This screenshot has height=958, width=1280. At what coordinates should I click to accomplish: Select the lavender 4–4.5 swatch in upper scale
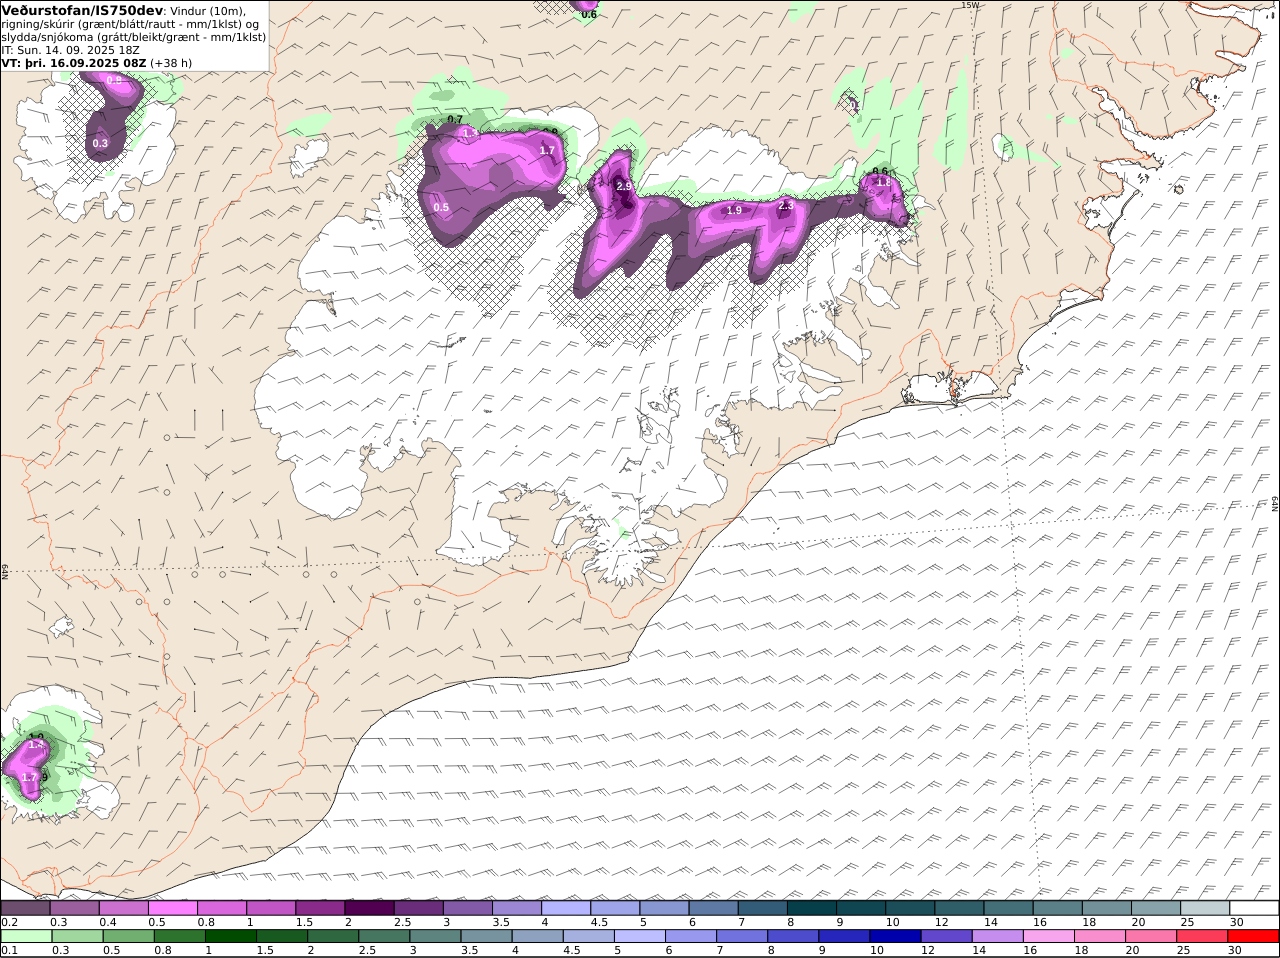point(566,908)
